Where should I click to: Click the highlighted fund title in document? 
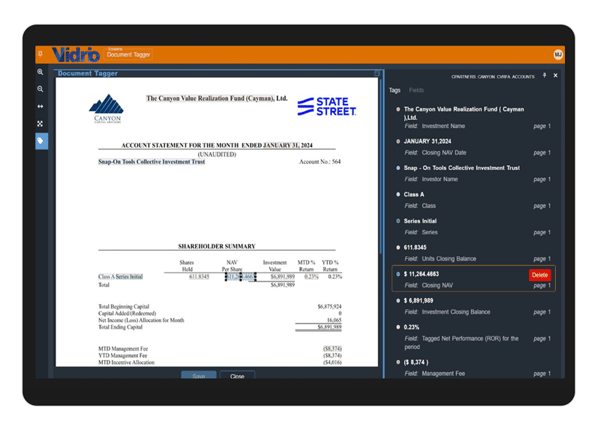tap(217, 98)
